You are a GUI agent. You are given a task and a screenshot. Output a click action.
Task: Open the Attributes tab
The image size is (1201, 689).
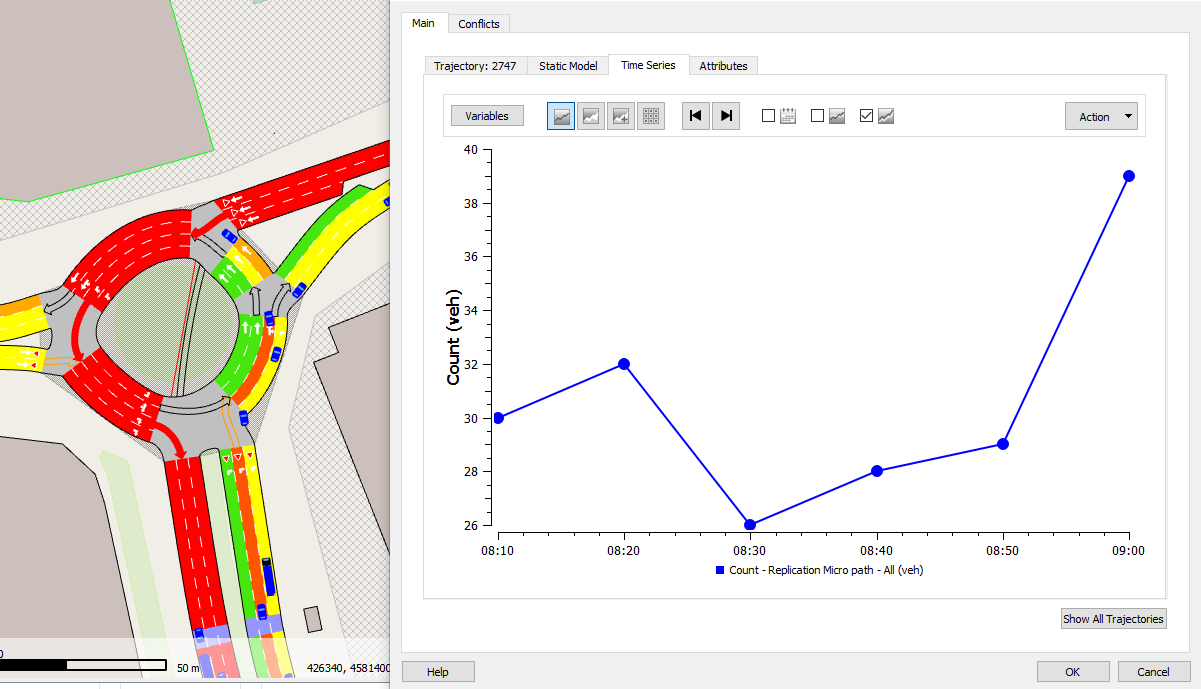(723, 65)
